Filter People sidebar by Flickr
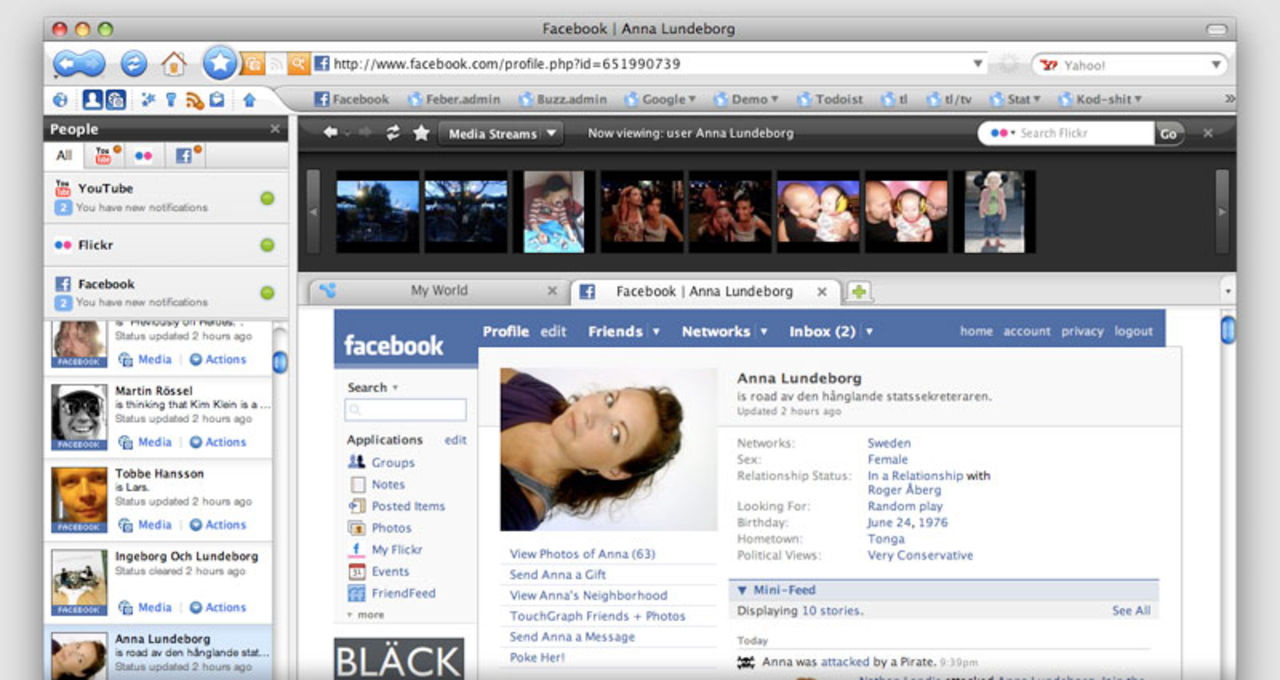This screenshot has height=680, width=1280. click(144, 155)
